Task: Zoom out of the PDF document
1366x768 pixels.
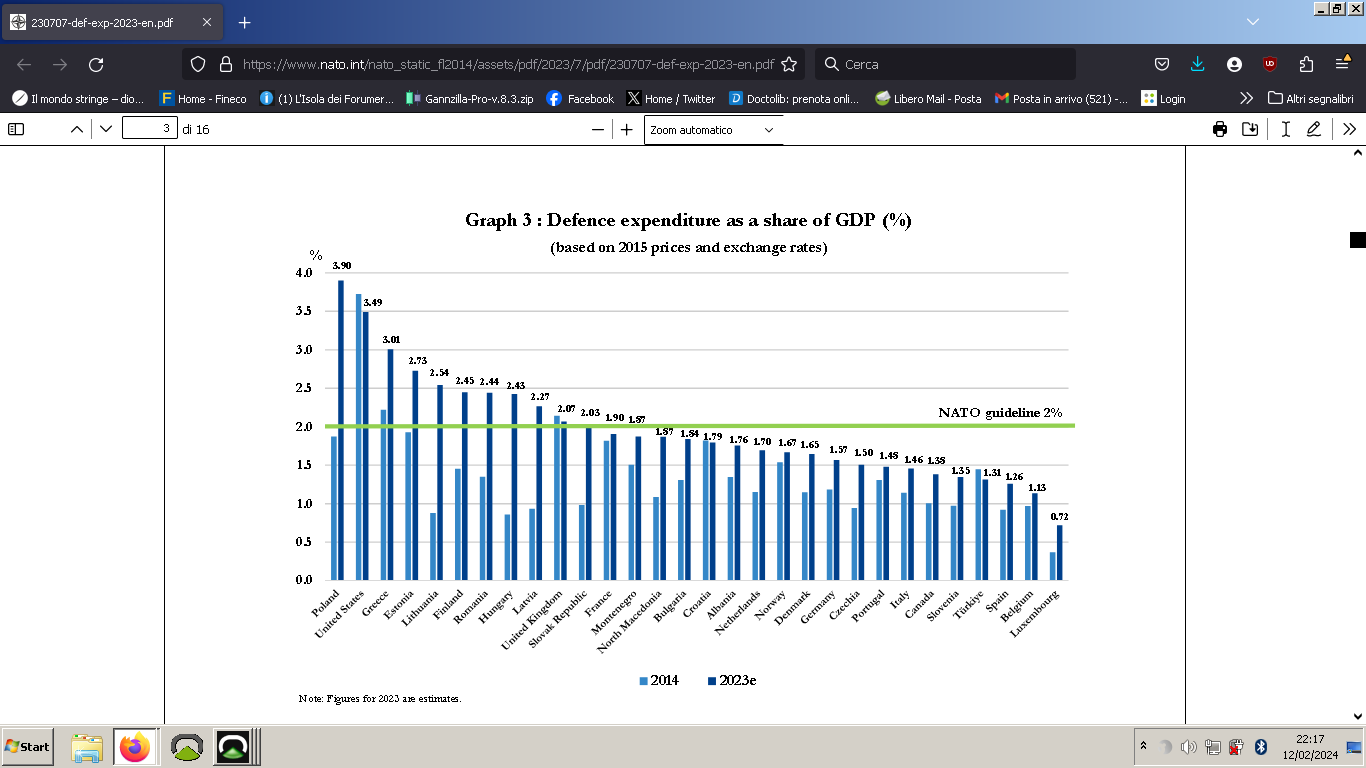Action: [598, 129]
